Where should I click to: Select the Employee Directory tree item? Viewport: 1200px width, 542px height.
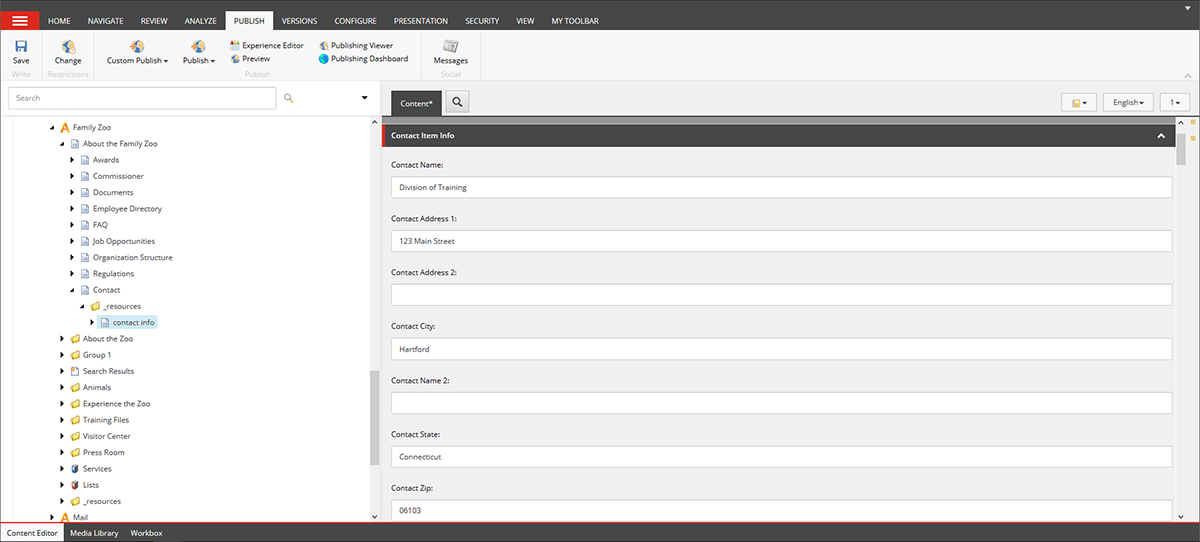point(127,209)
